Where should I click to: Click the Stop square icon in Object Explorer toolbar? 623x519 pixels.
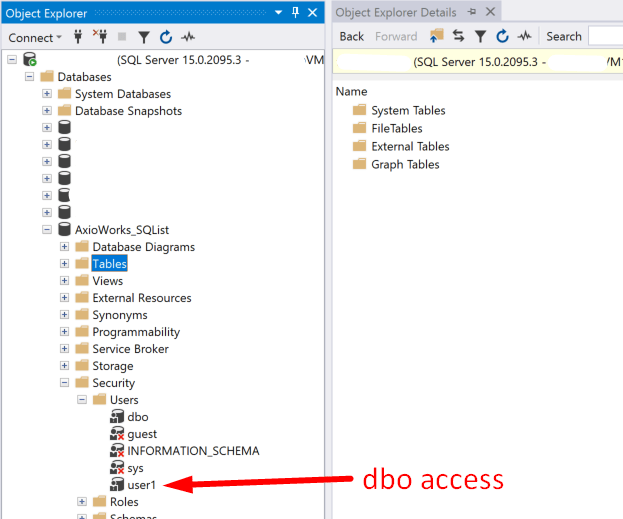click(x=122, y=37)
